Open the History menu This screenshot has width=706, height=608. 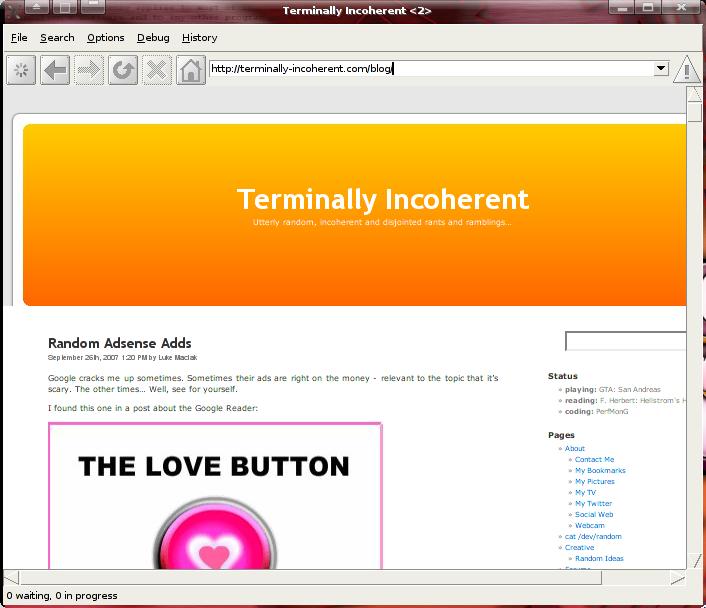199,38
